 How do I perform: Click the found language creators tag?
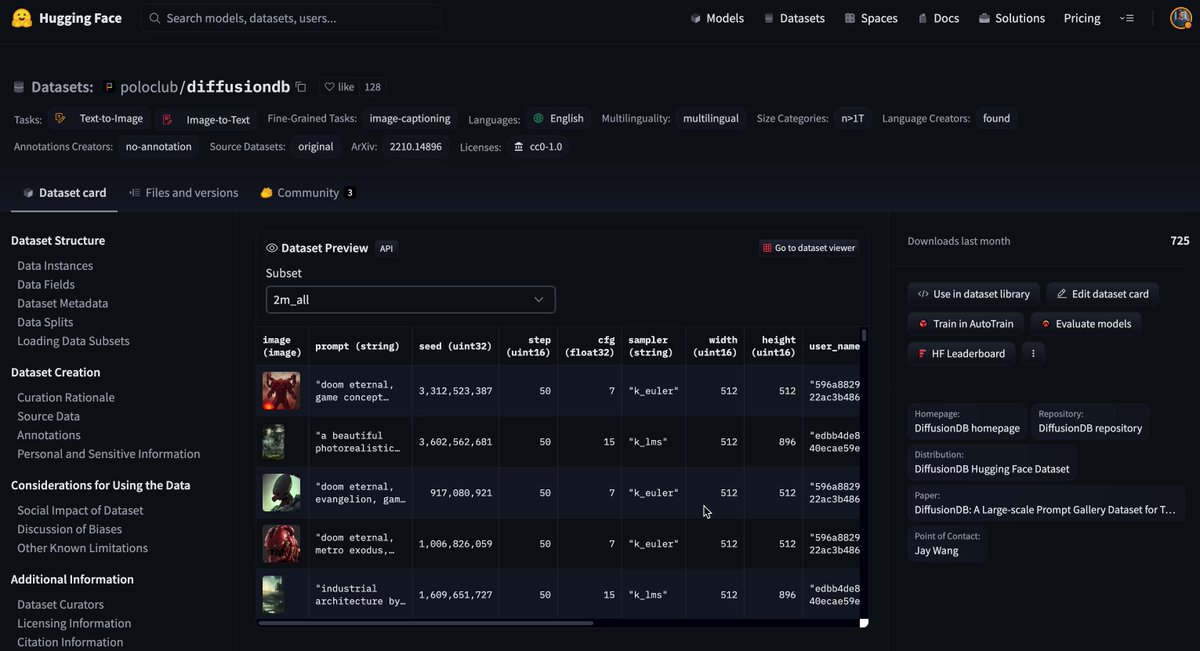997,118
